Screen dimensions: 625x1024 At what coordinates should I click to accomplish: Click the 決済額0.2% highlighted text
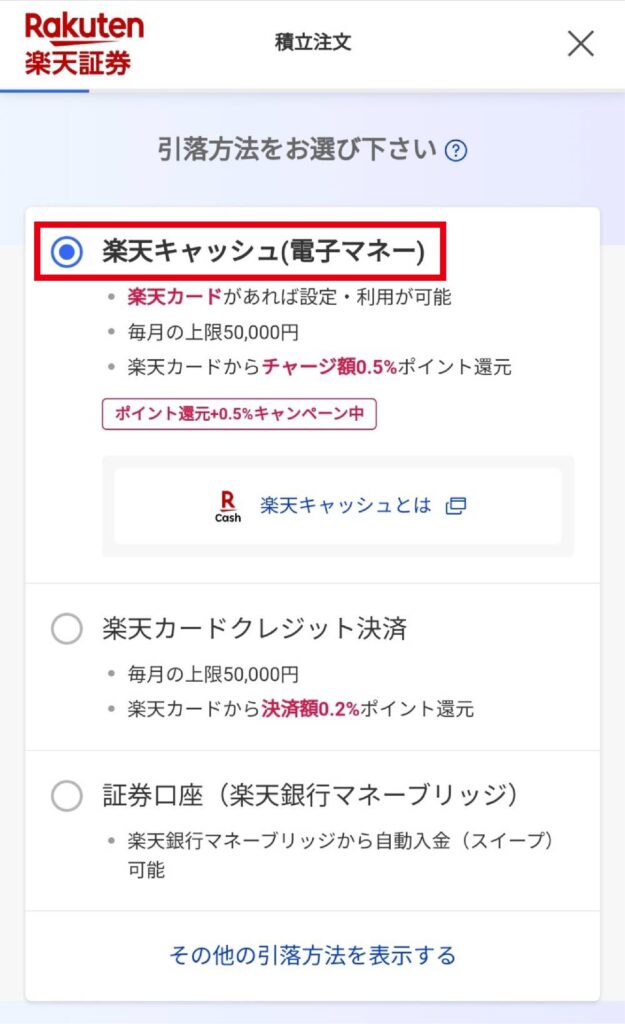(311, 709)
